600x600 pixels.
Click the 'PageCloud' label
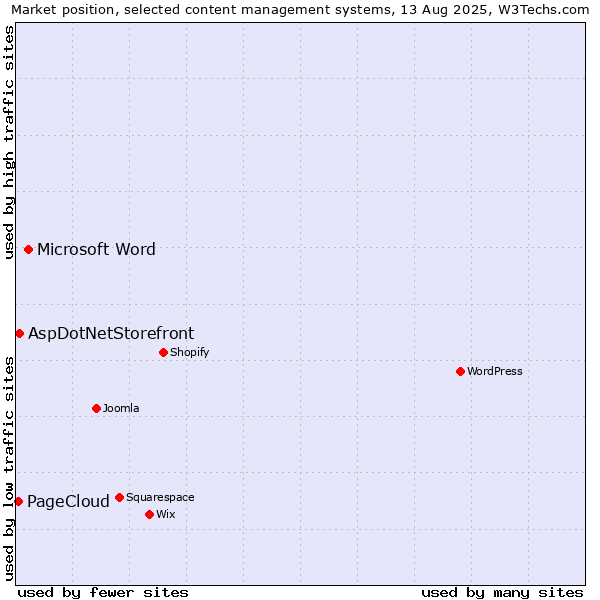(68, 501)
